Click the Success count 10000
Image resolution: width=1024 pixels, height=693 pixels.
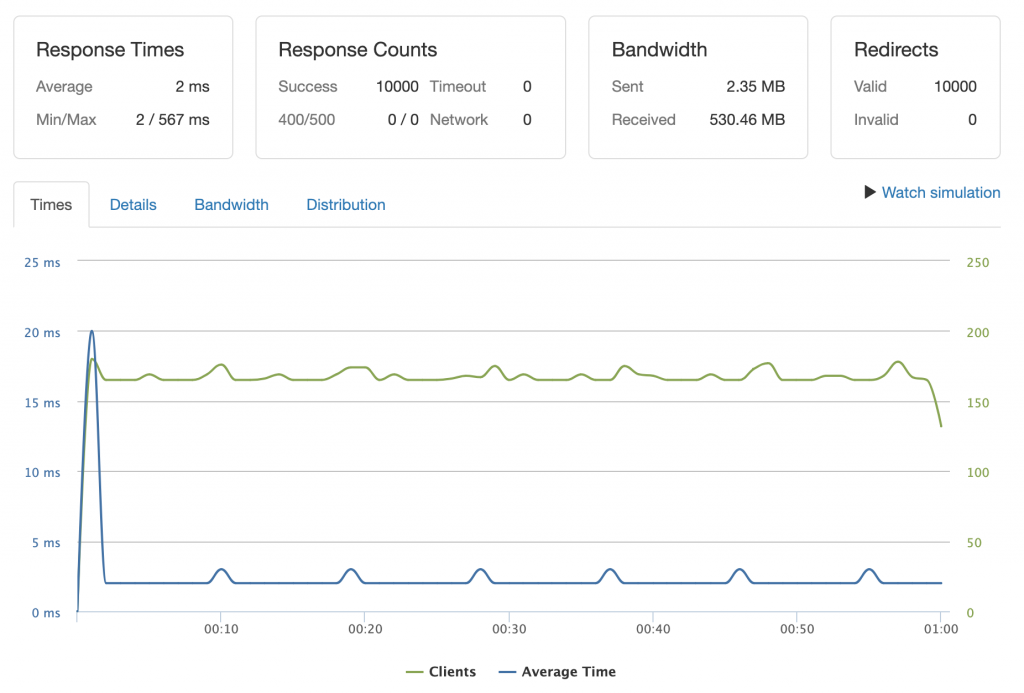pos(397,86)
